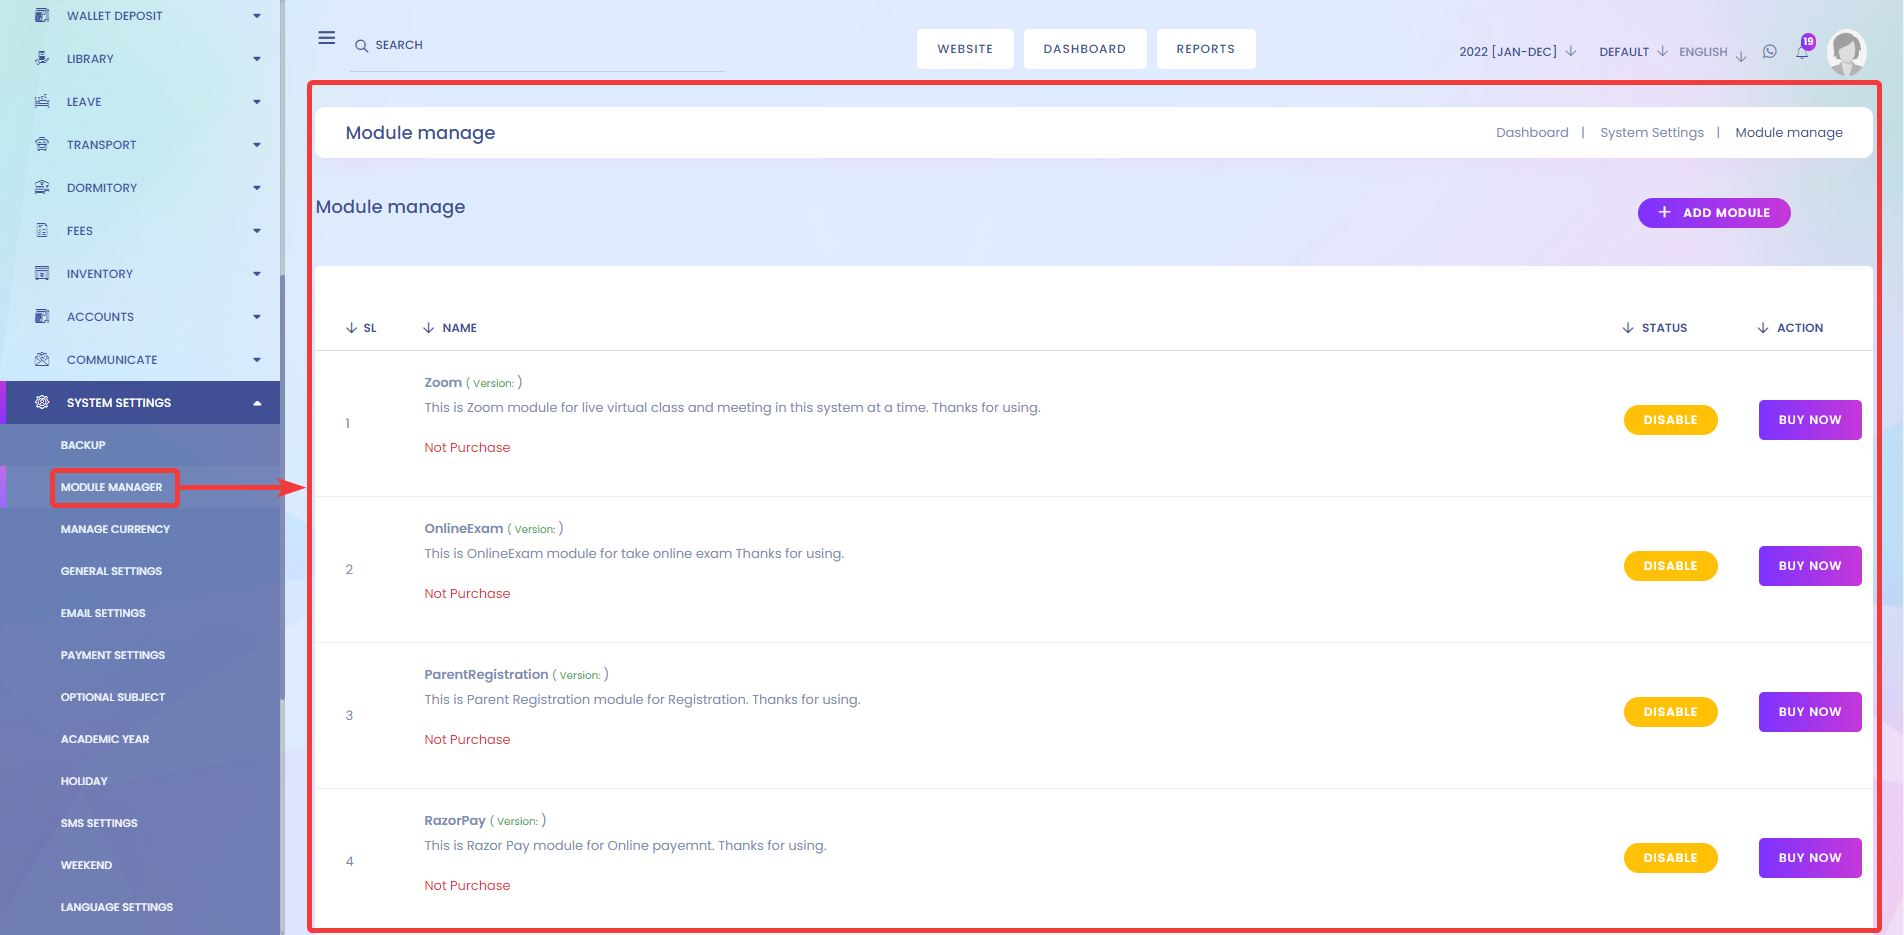Click BUY NOW for ParentRegistration module
Image resolution: width=1904 pixels, height=935 pixels.
pyautogui.click(x=1810, y=712)
